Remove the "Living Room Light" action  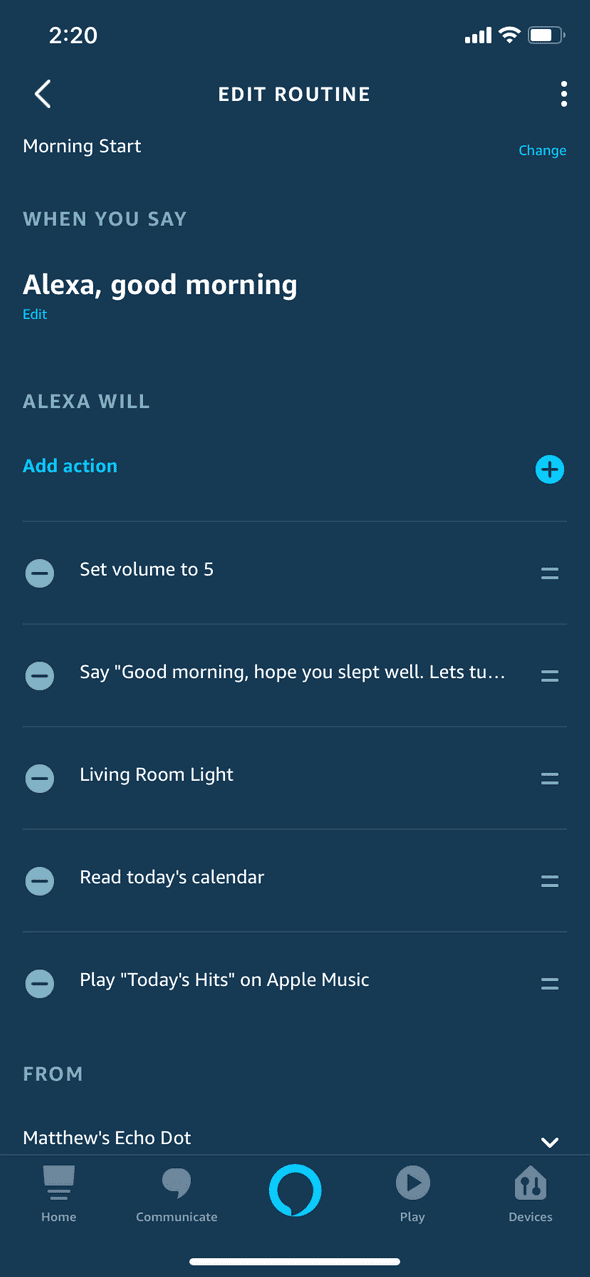[40, 778]
